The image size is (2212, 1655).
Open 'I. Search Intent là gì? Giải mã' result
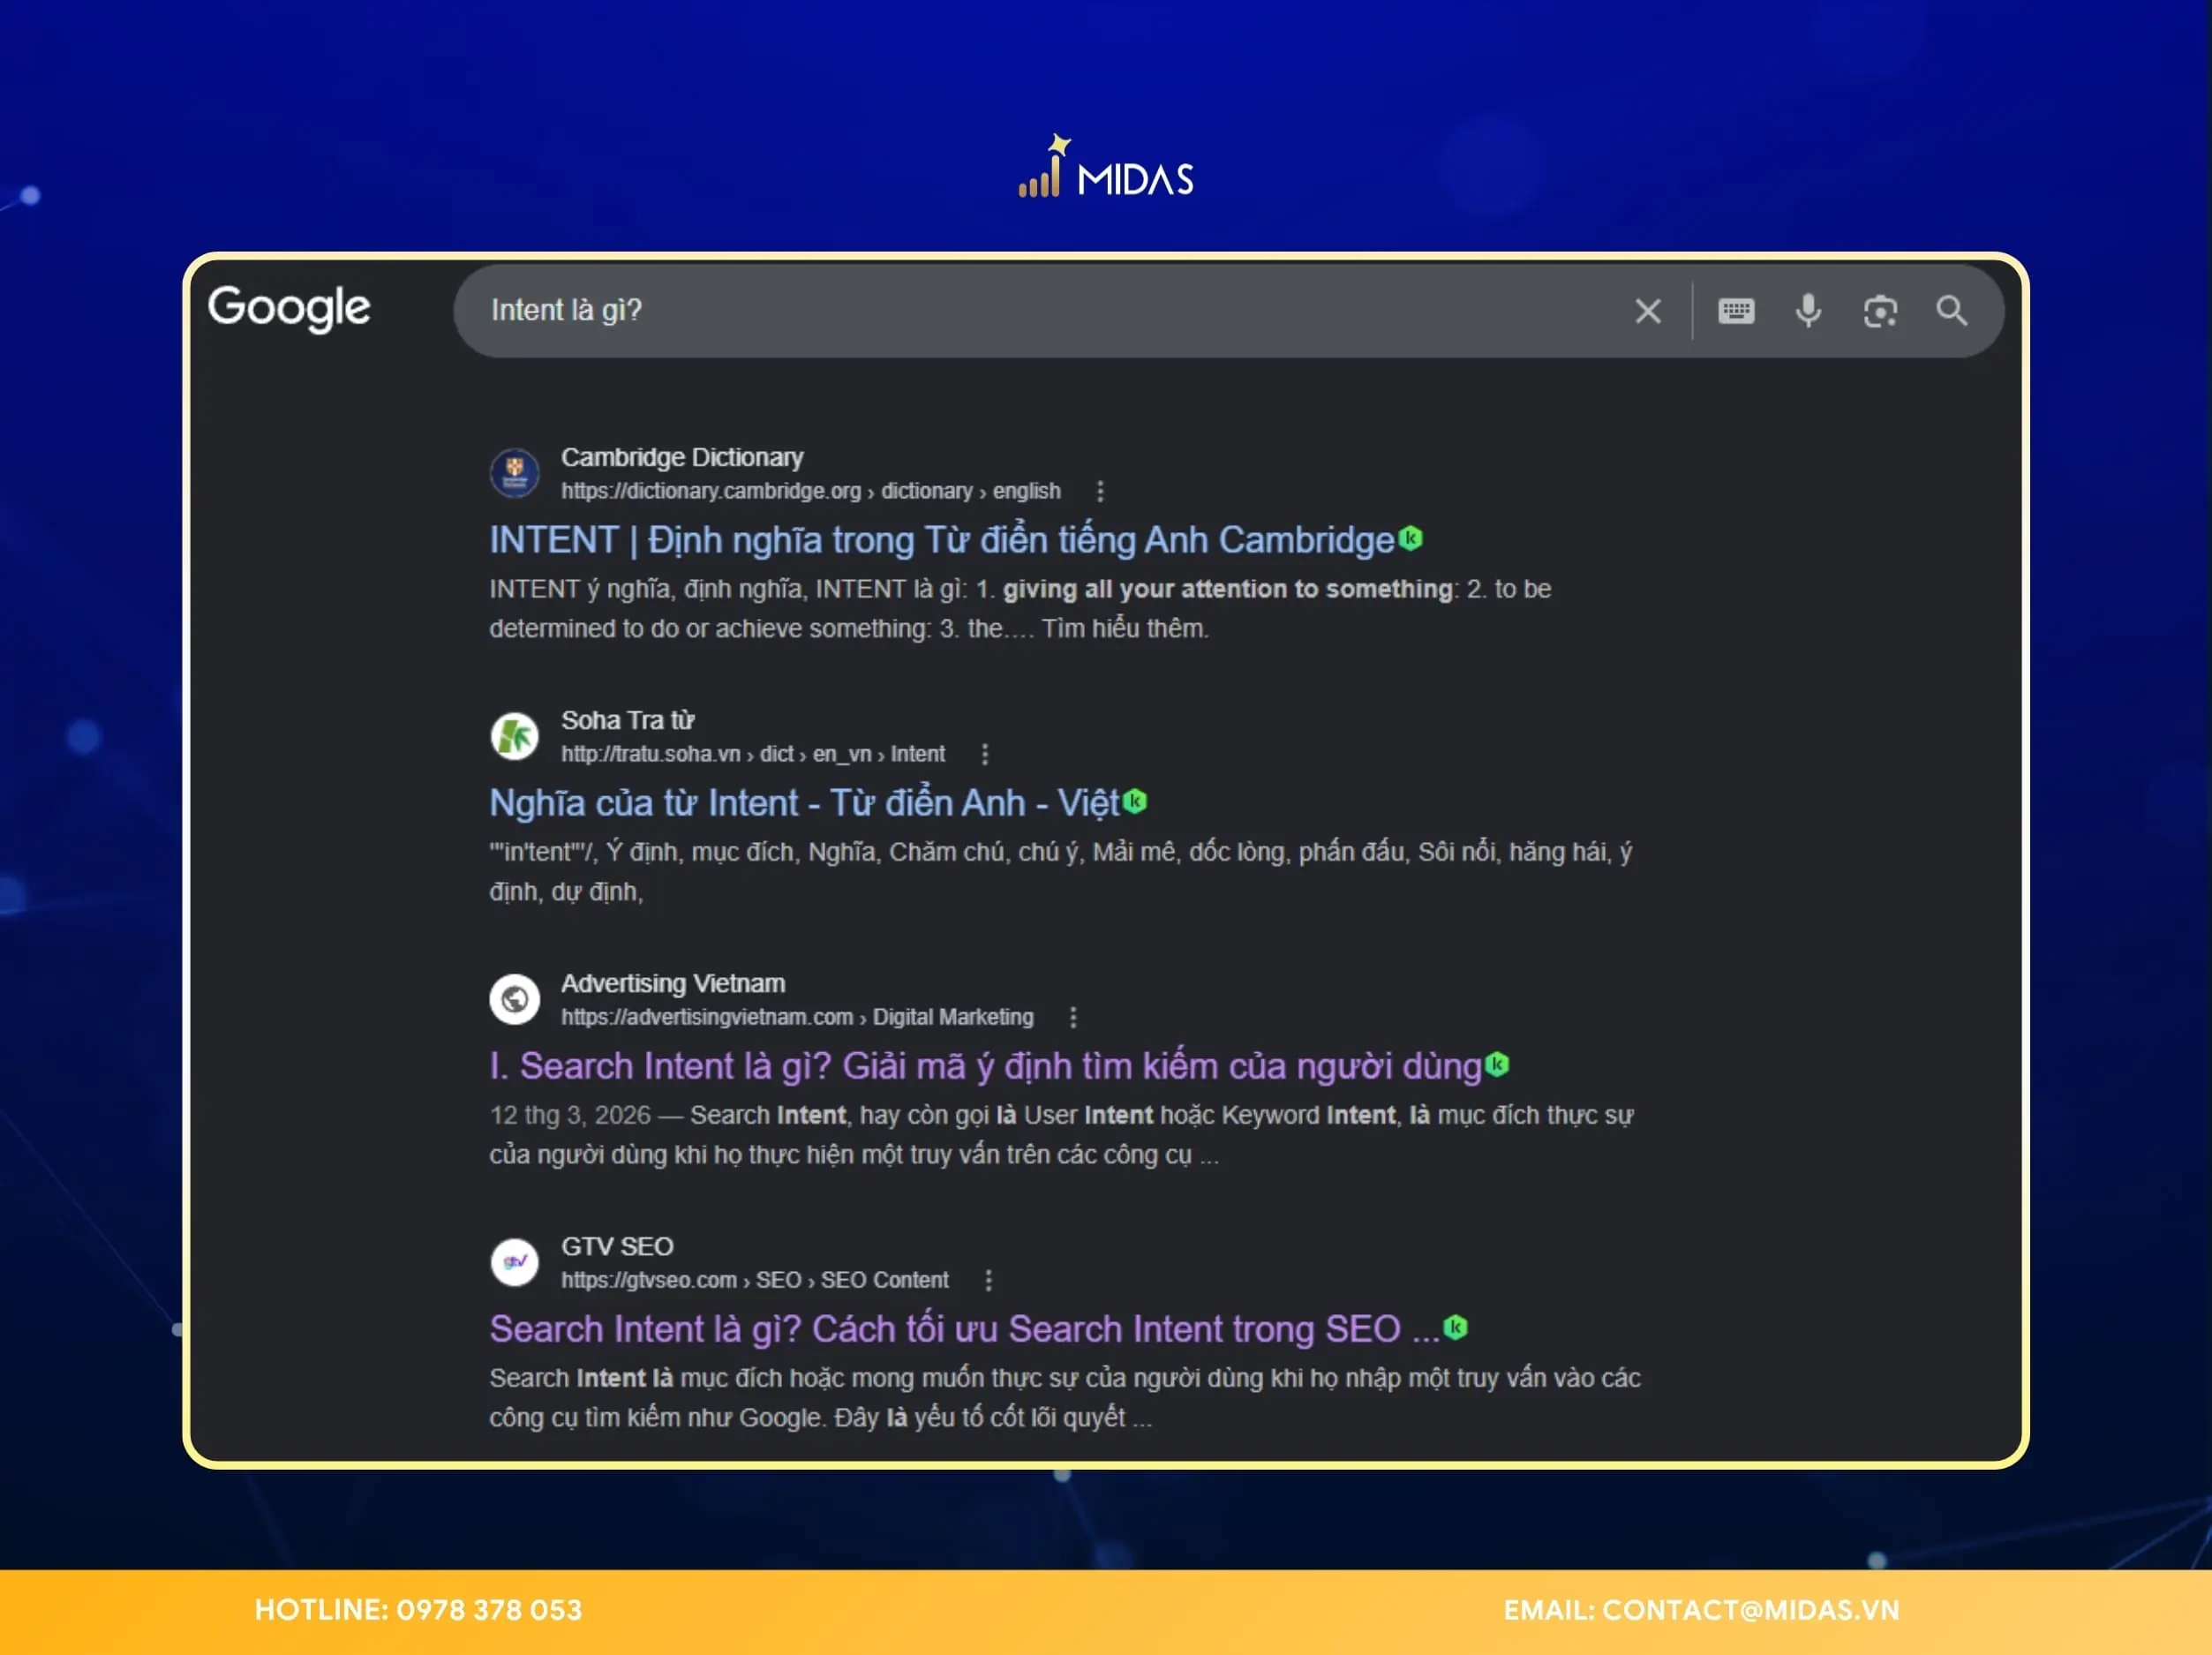(985, 1066)
